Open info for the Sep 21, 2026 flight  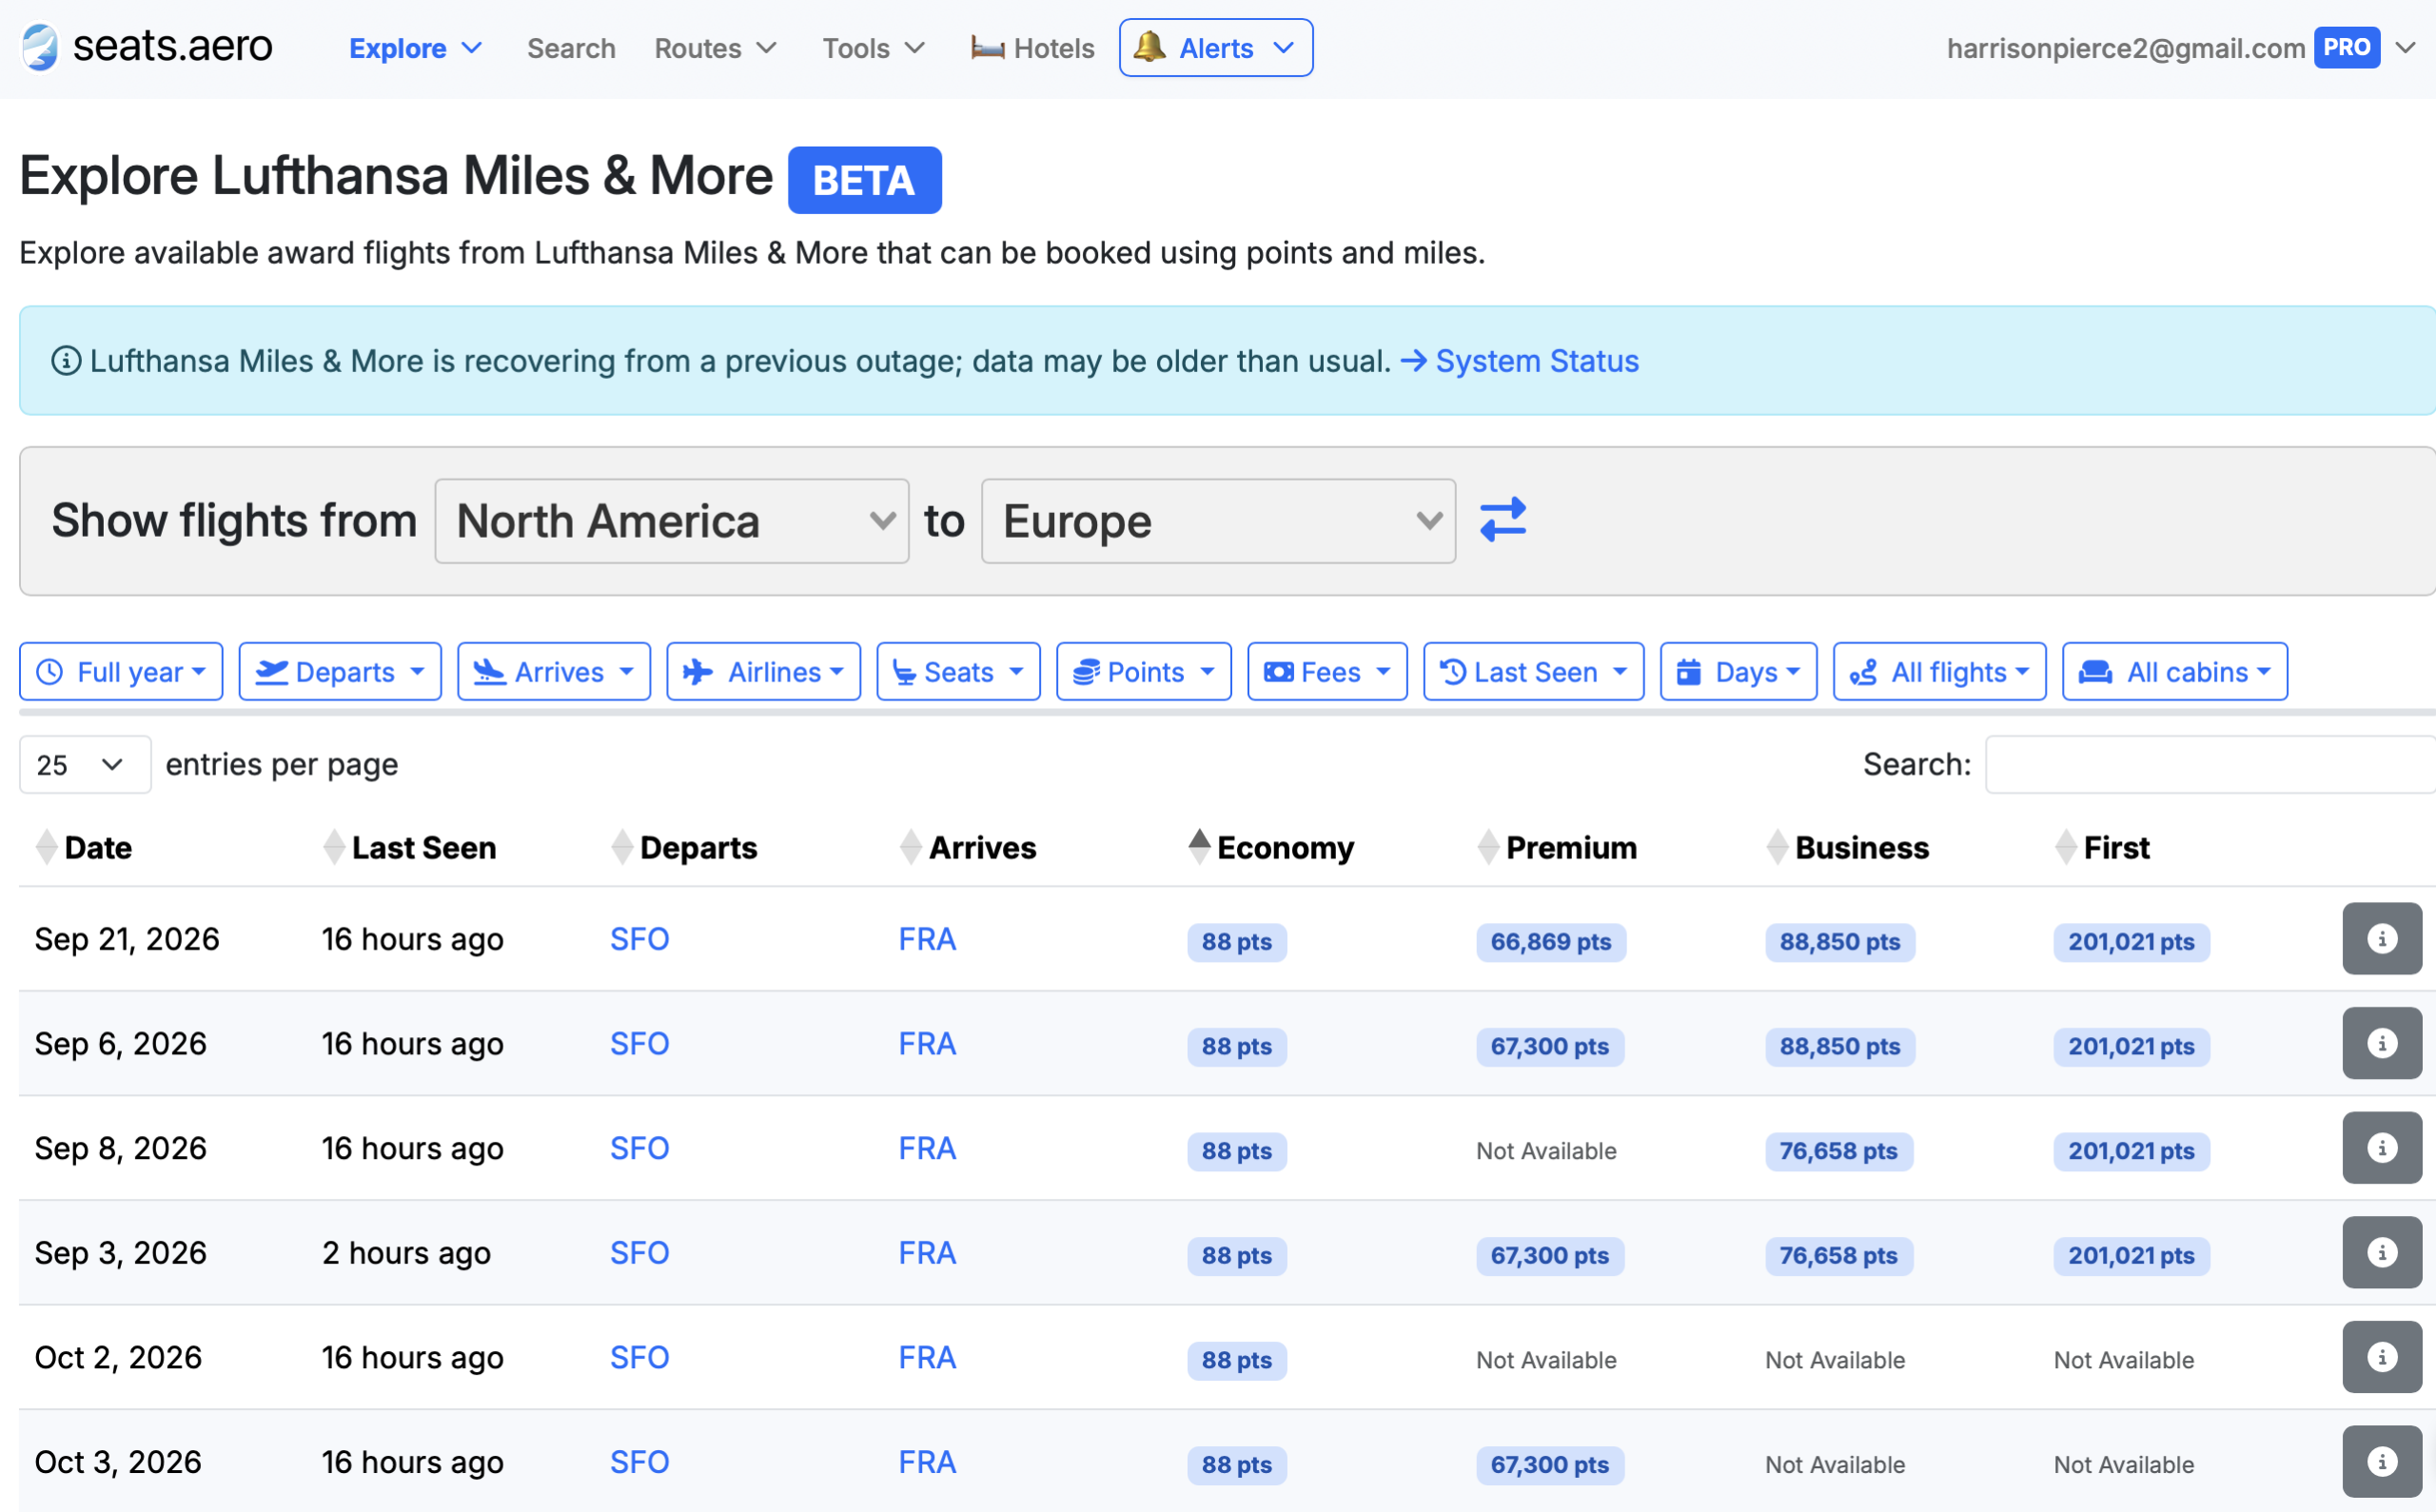click(2381, 939)
